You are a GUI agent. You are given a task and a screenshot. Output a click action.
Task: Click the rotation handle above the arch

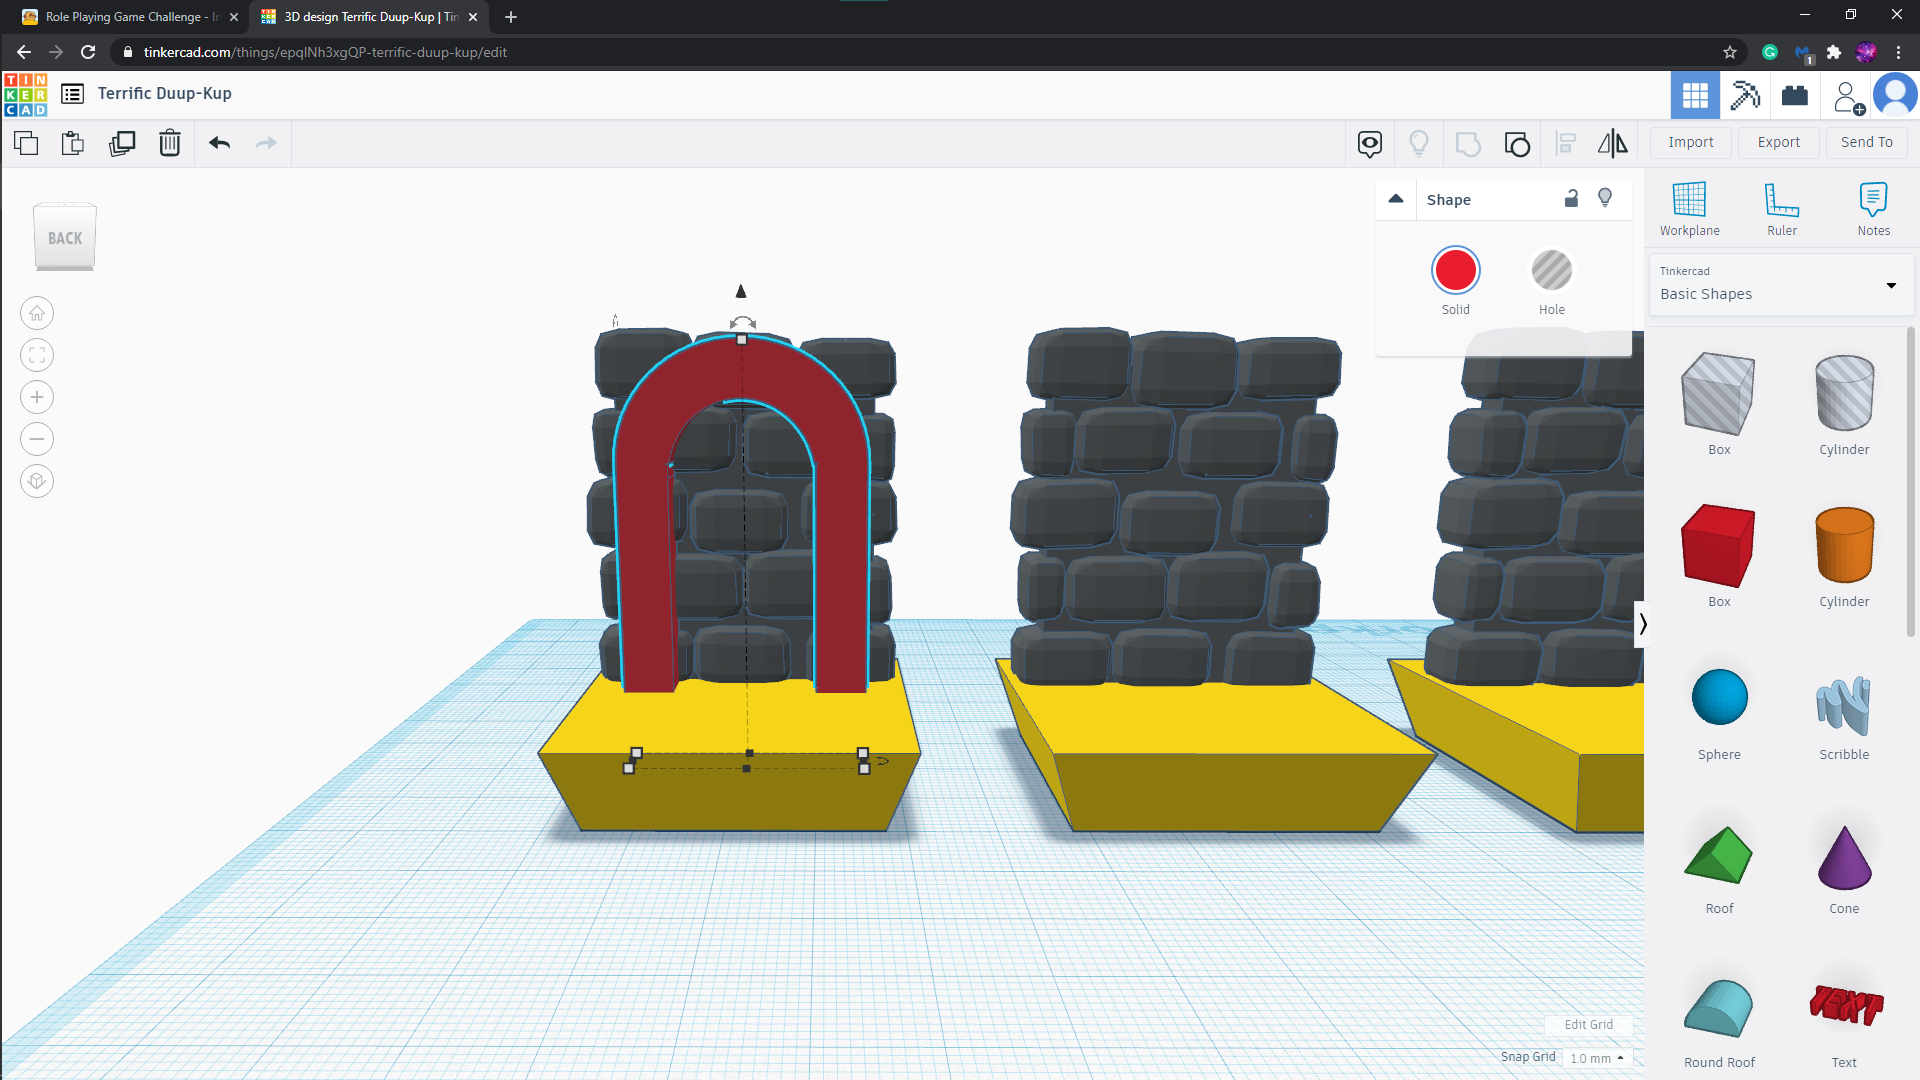tap(742, 322)
